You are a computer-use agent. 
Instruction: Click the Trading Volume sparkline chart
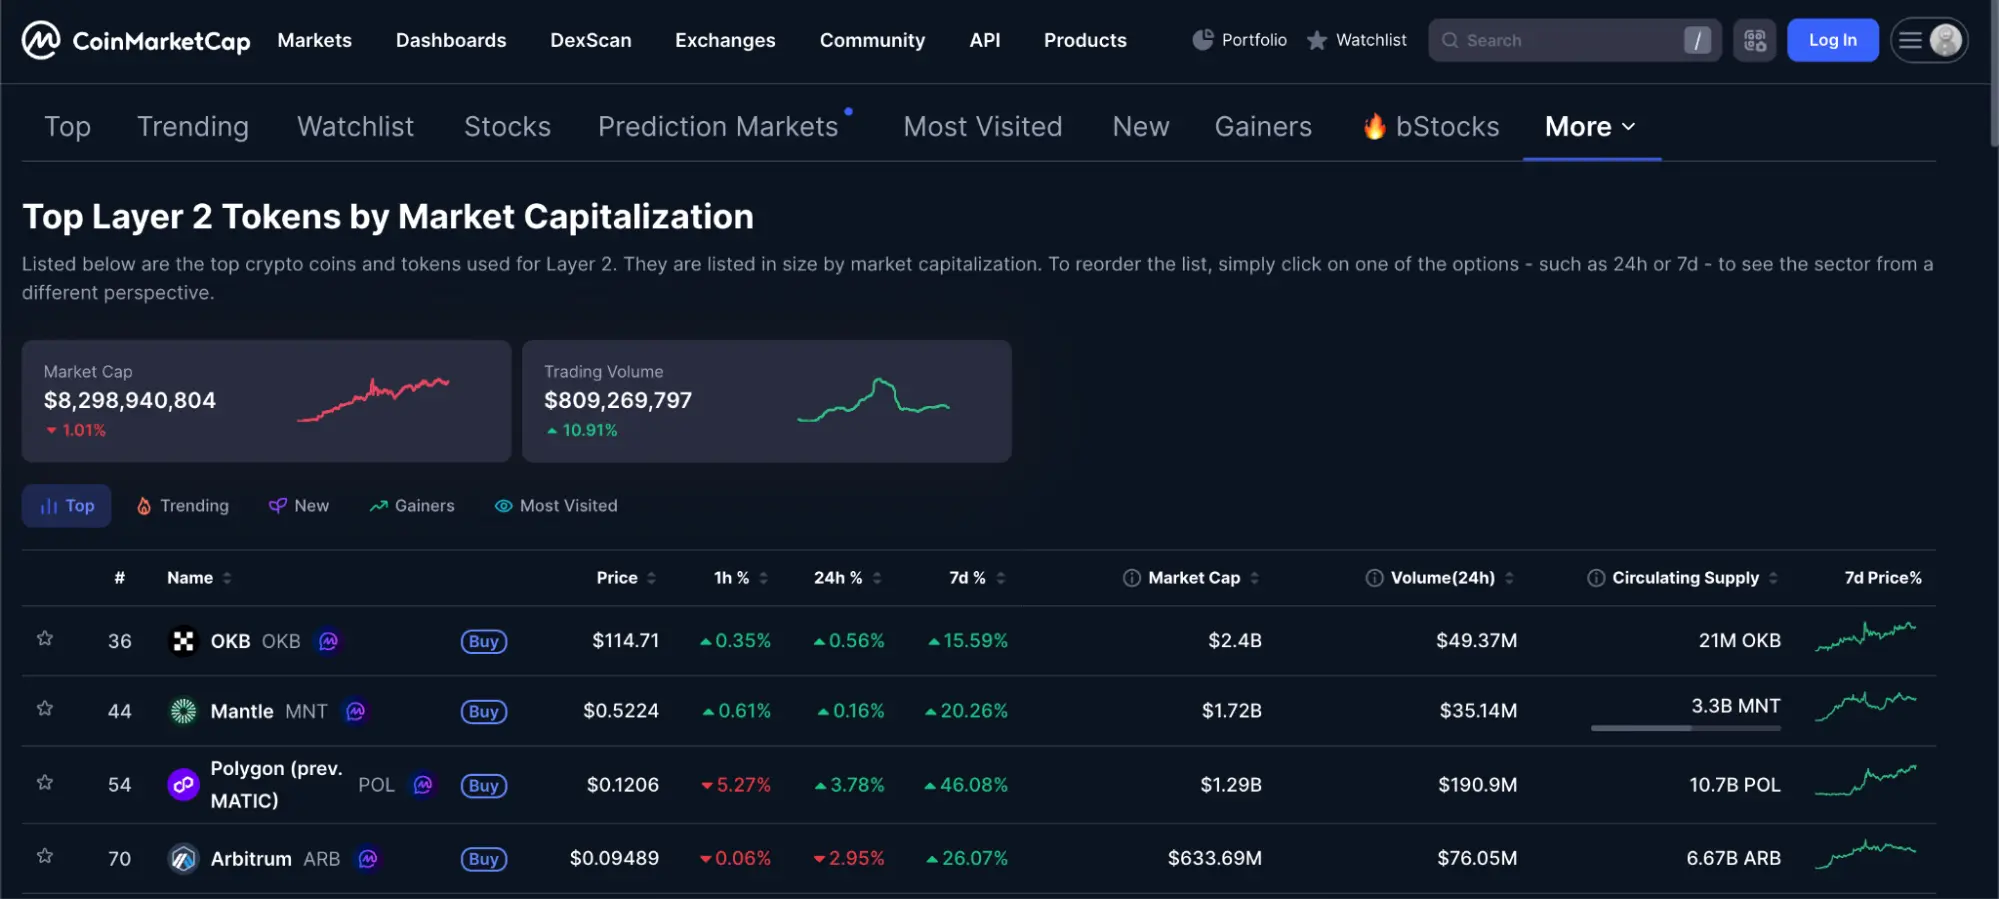point(873,400)
